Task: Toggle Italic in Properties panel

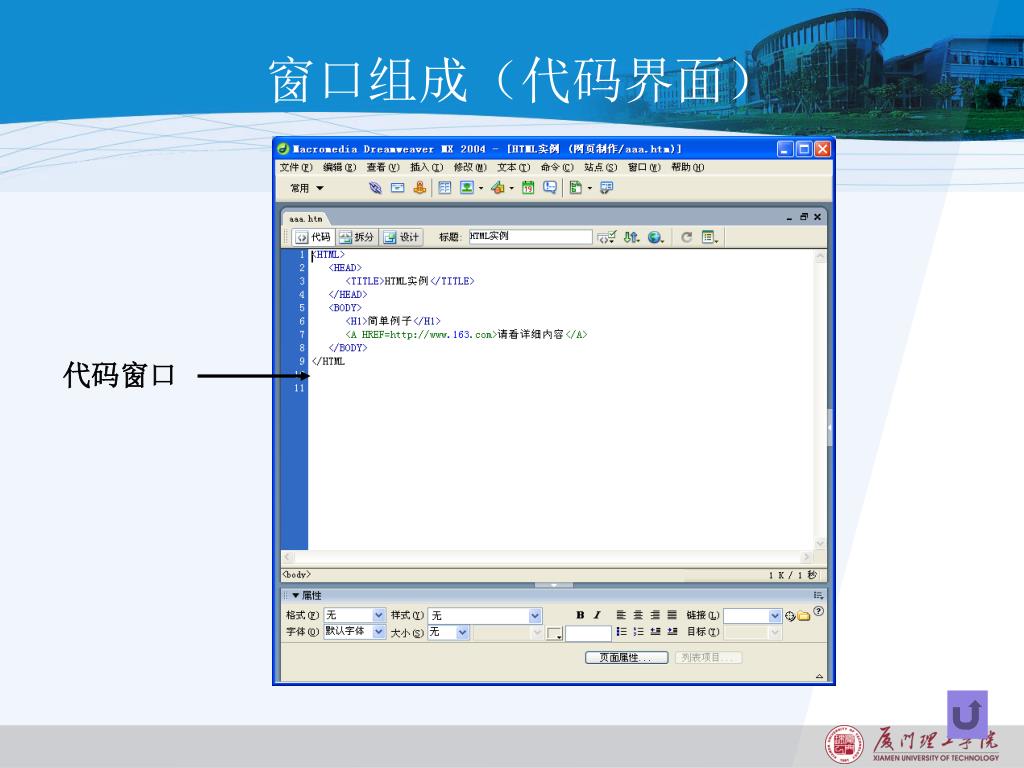Action: [x=597, y=615]
